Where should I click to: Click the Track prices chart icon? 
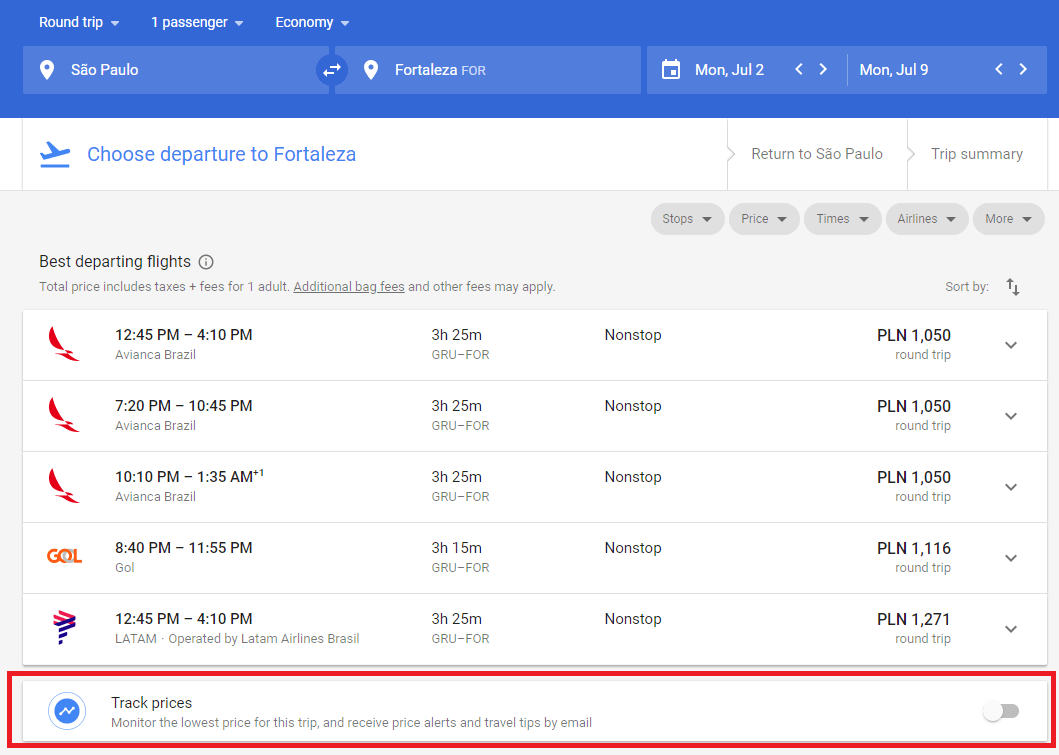pos(67,710)
